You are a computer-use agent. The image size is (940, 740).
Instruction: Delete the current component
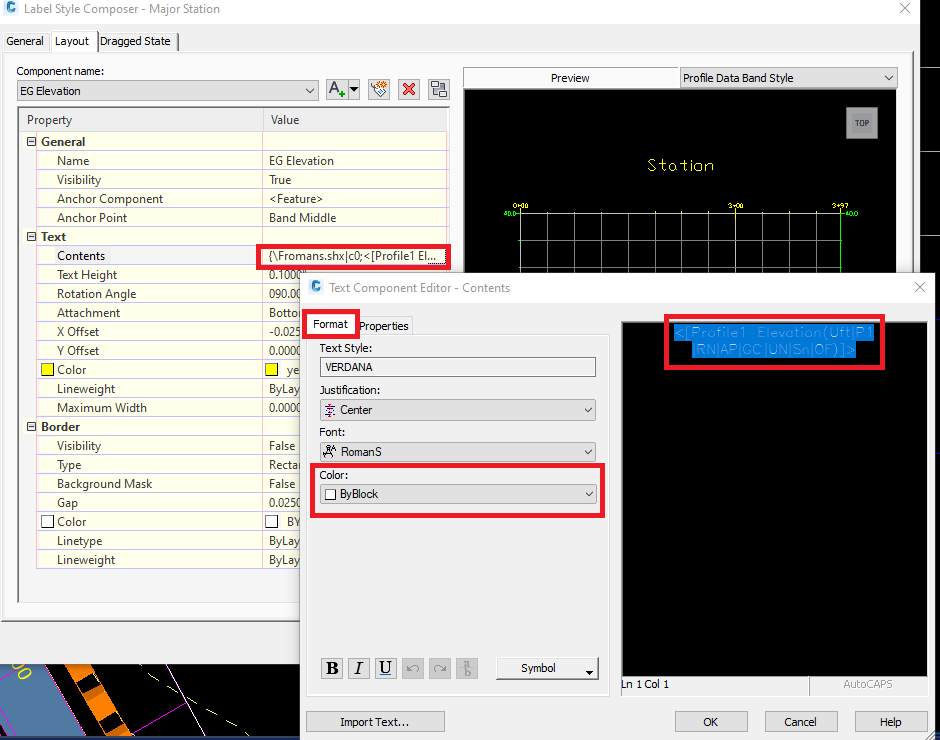pyautogui.click(x=408, y=90)
